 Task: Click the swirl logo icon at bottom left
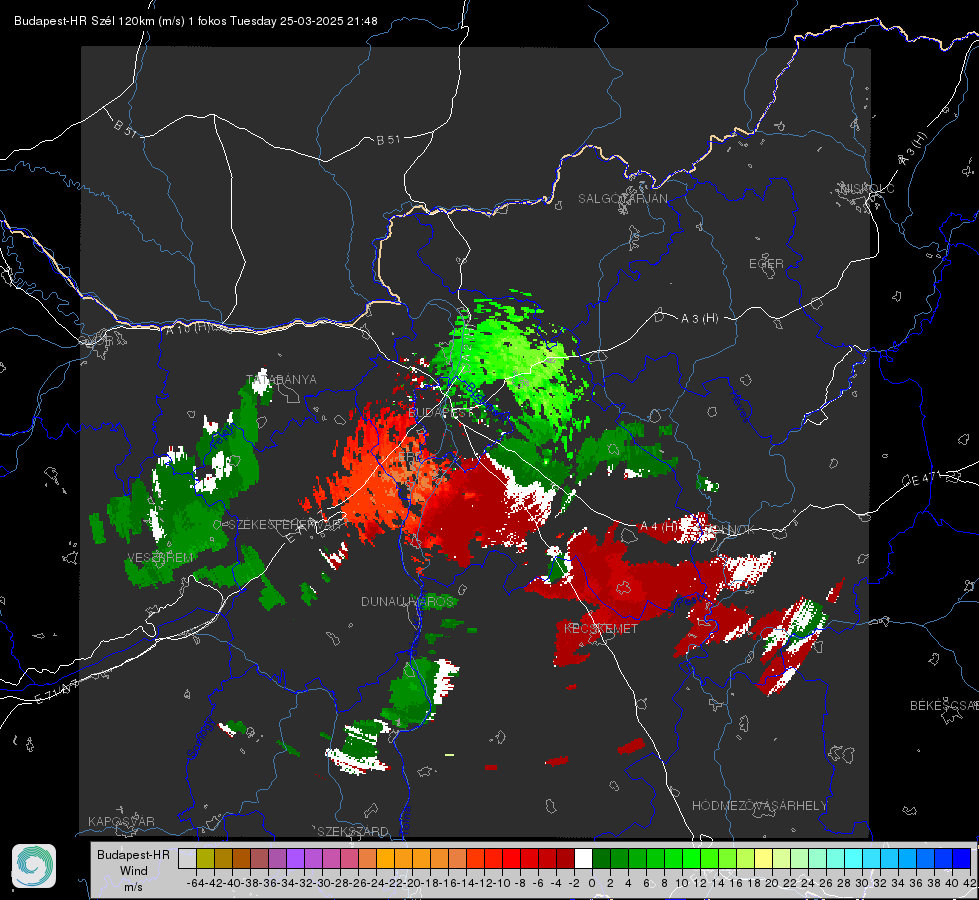pos(34,866)
